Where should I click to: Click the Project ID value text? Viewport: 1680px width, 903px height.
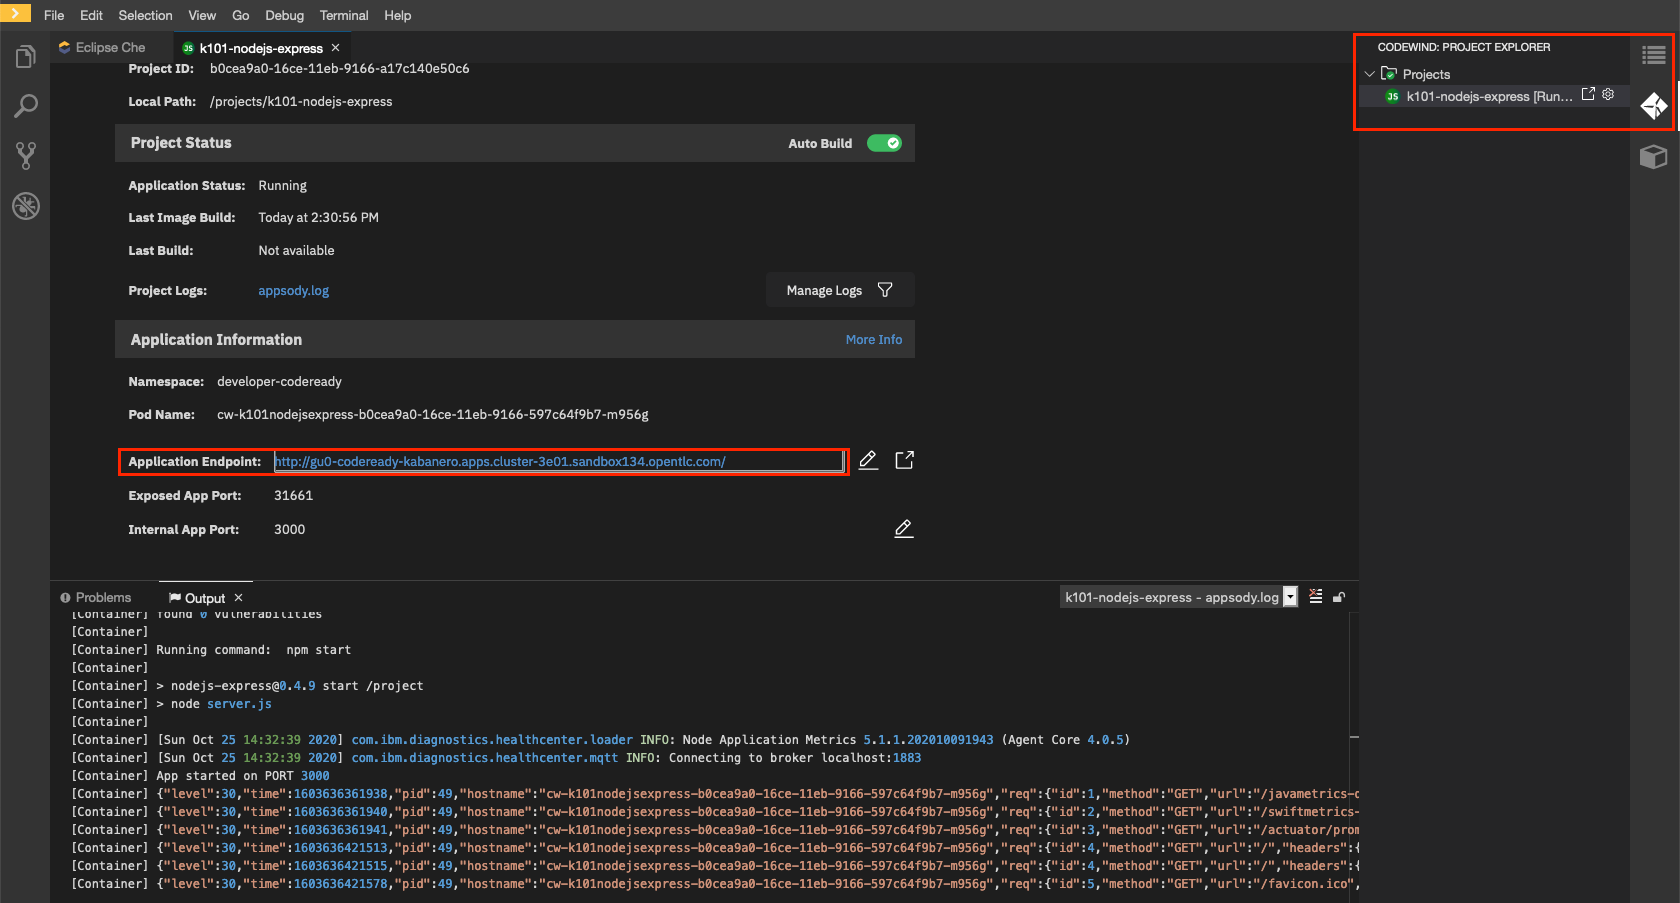point(339,68)
